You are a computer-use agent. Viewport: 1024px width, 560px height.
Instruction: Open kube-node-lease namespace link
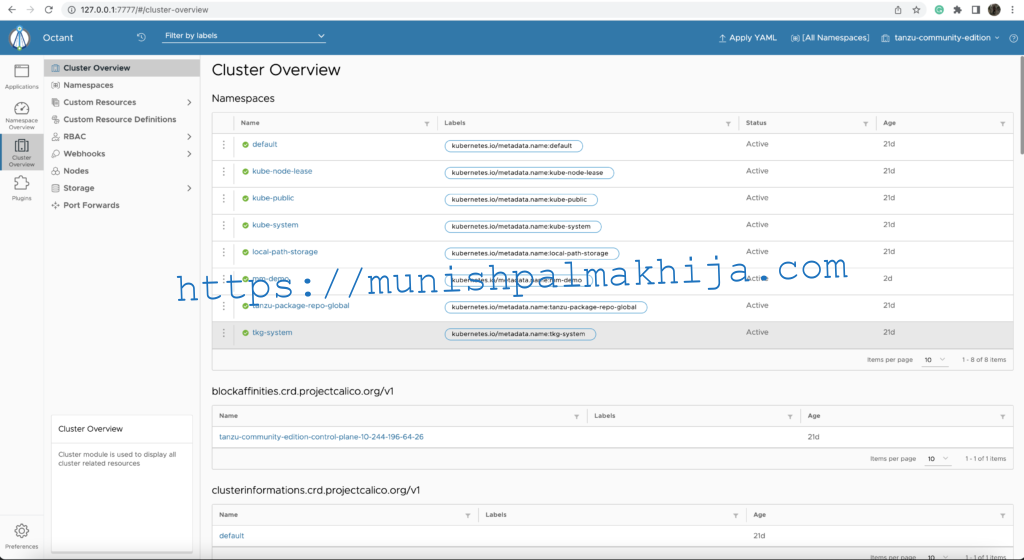282,171
